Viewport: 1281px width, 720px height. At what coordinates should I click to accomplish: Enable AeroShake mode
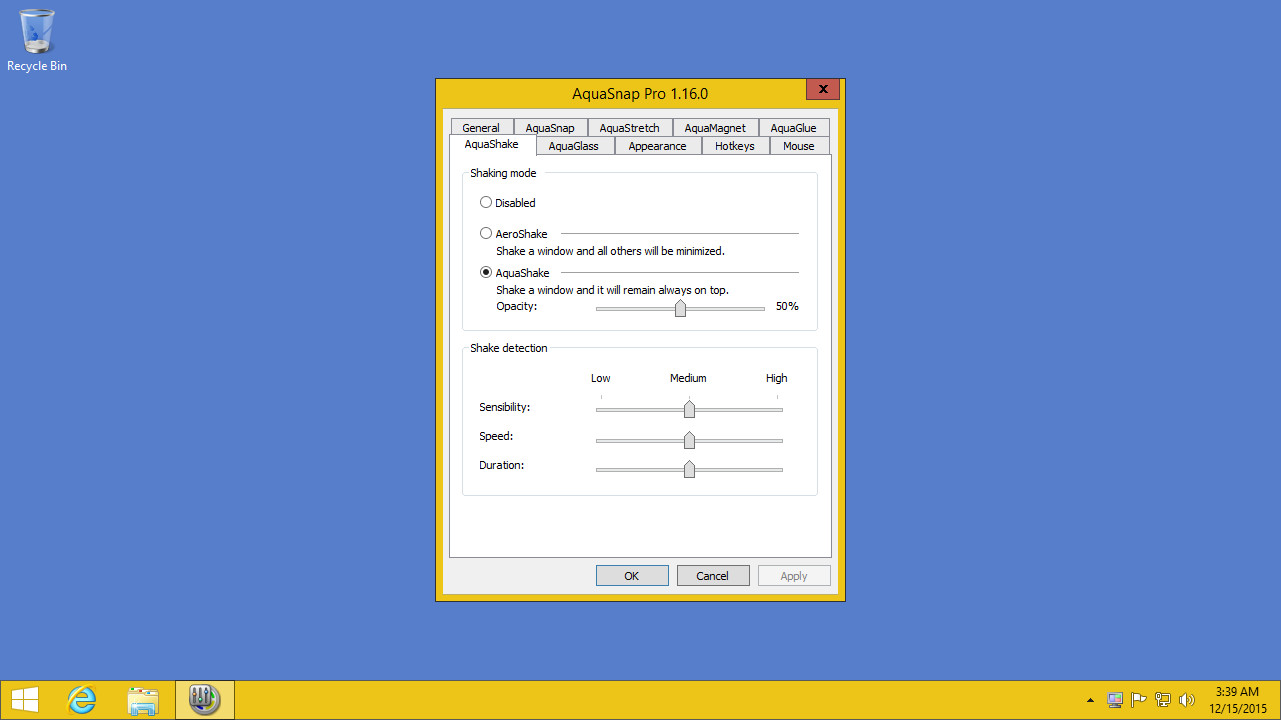[x=486, y=233]
